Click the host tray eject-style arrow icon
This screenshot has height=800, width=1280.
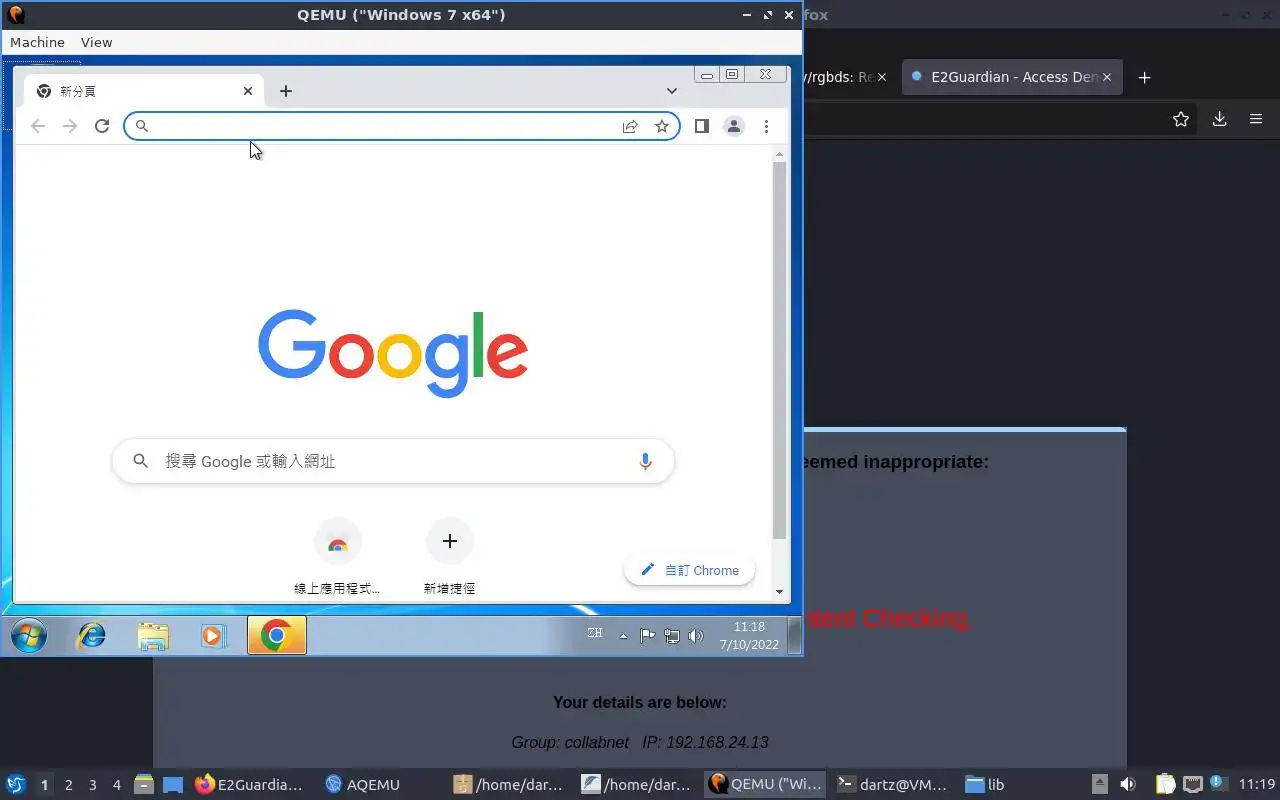[1099, 785]
